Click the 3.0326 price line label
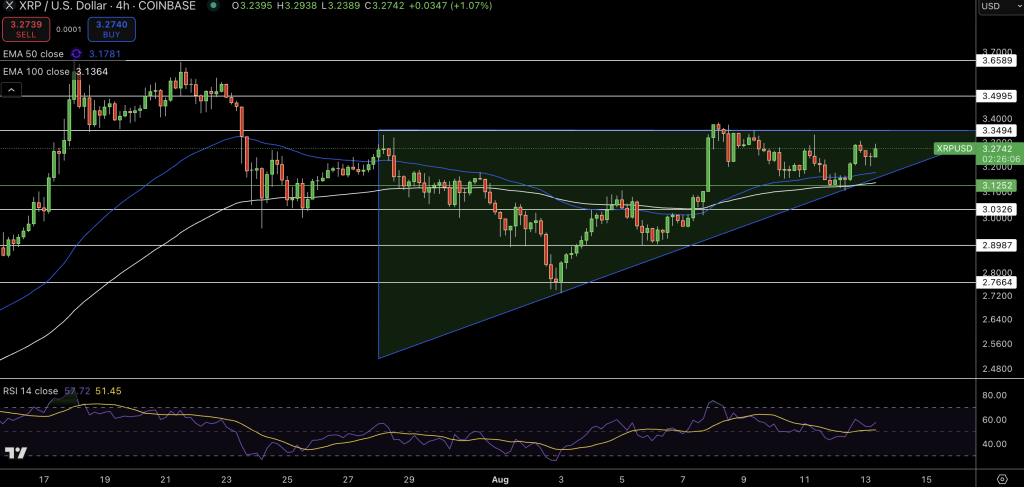Screen dimensions: 1024x487 (996, 209)
